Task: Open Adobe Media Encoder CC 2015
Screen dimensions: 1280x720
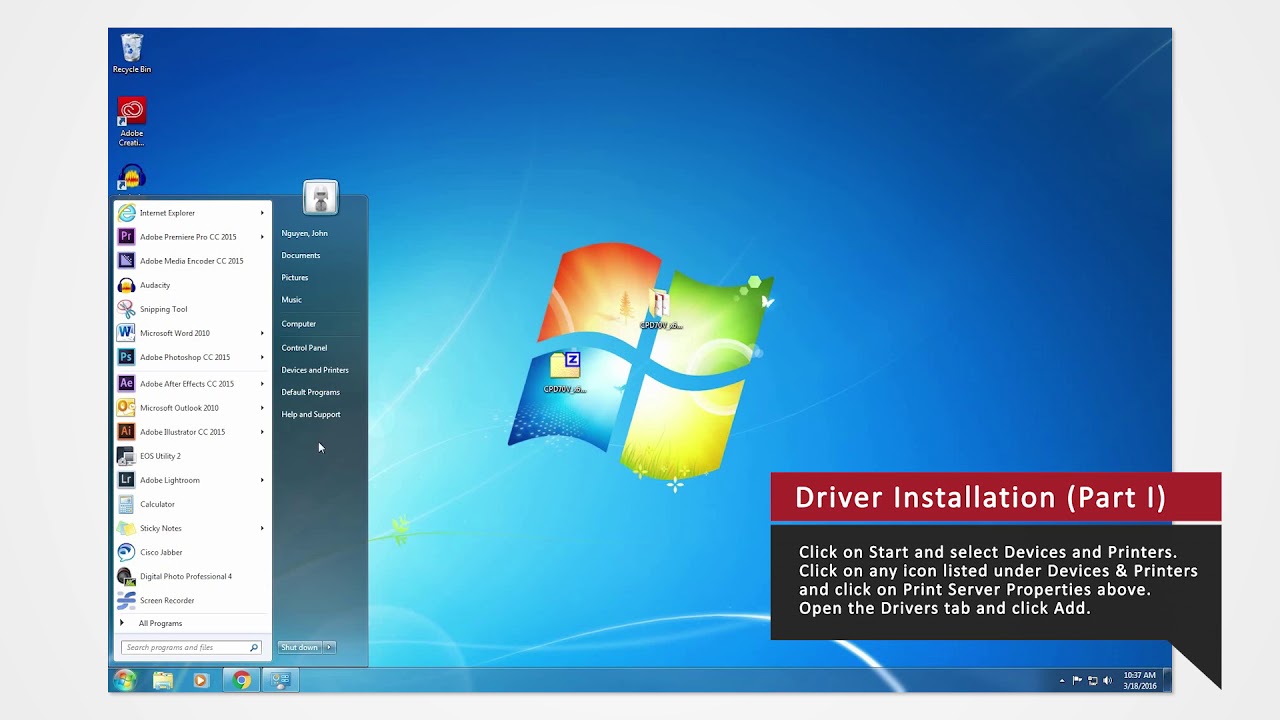Action: point(191,261)
